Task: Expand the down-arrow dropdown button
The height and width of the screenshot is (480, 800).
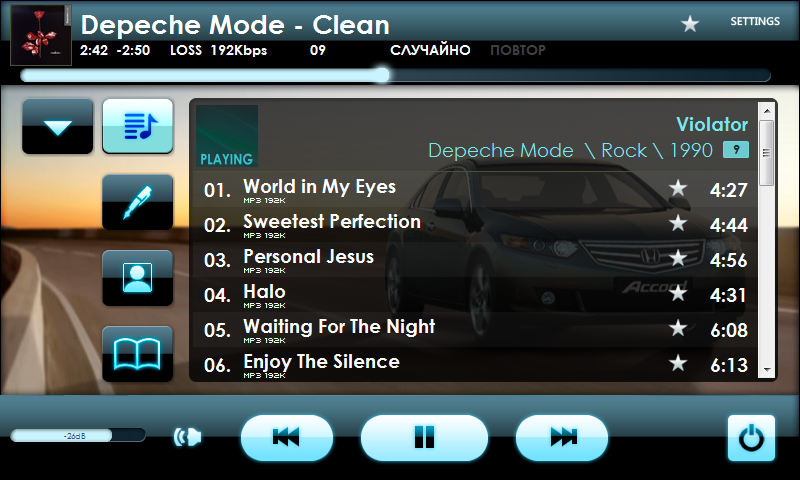Action: (58, 126)
